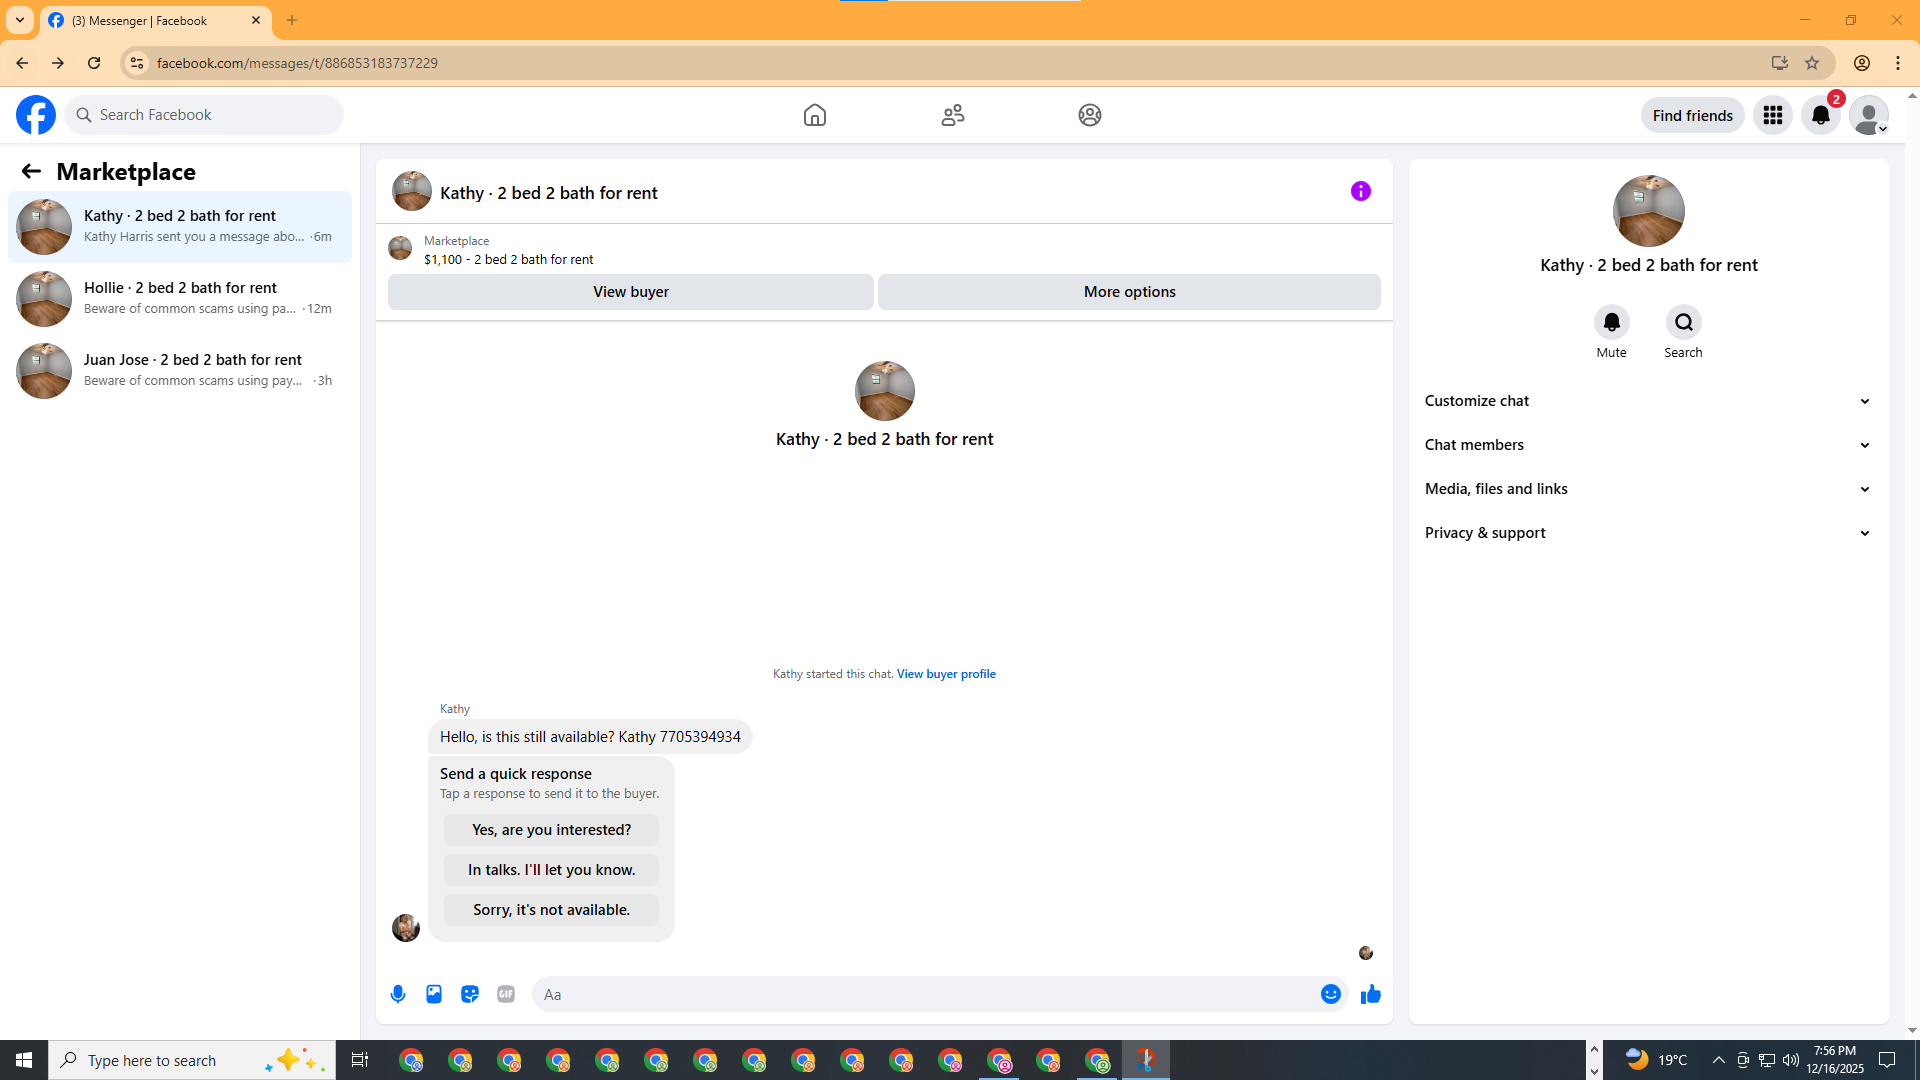Open the Friends icon in top navigation
Viewport: 1920px width, 1080px height.
pyautogui.click(x=953, y=115)
